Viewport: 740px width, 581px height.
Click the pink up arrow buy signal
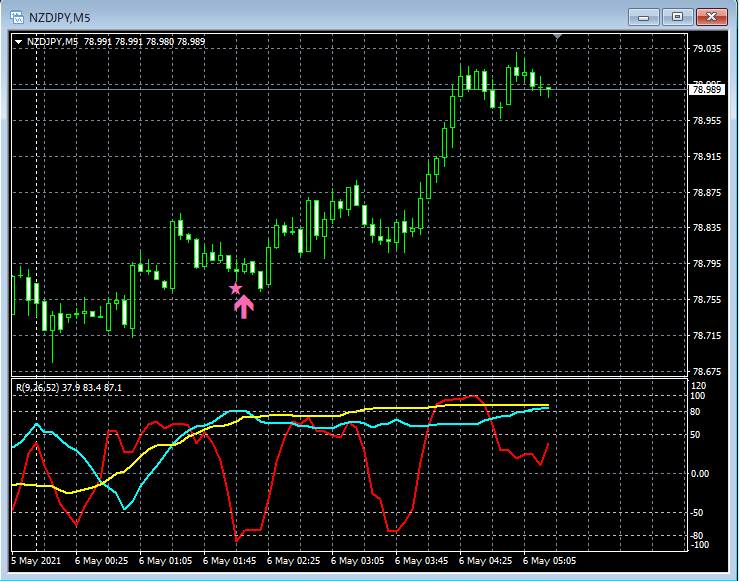pos(244,307)
